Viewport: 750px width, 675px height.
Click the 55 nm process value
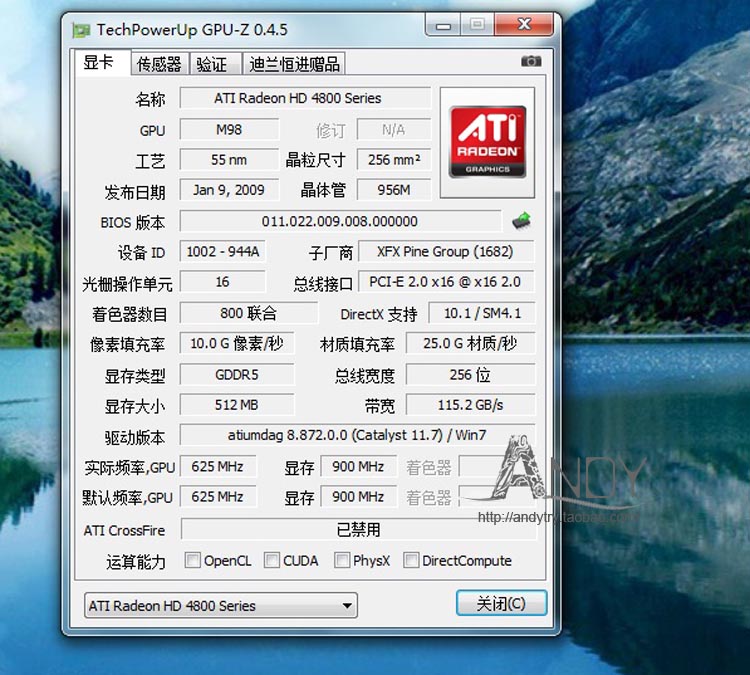click(229, 160)
